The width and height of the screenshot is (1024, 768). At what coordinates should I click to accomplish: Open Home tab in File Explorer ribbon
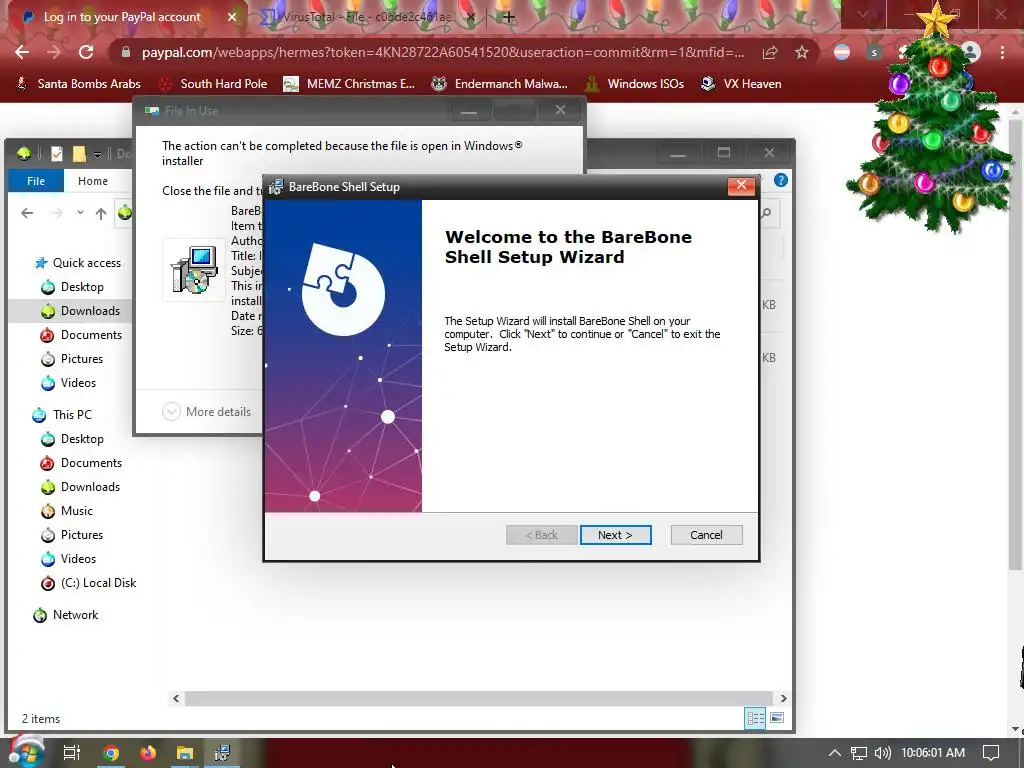click(x=93, y=181)
